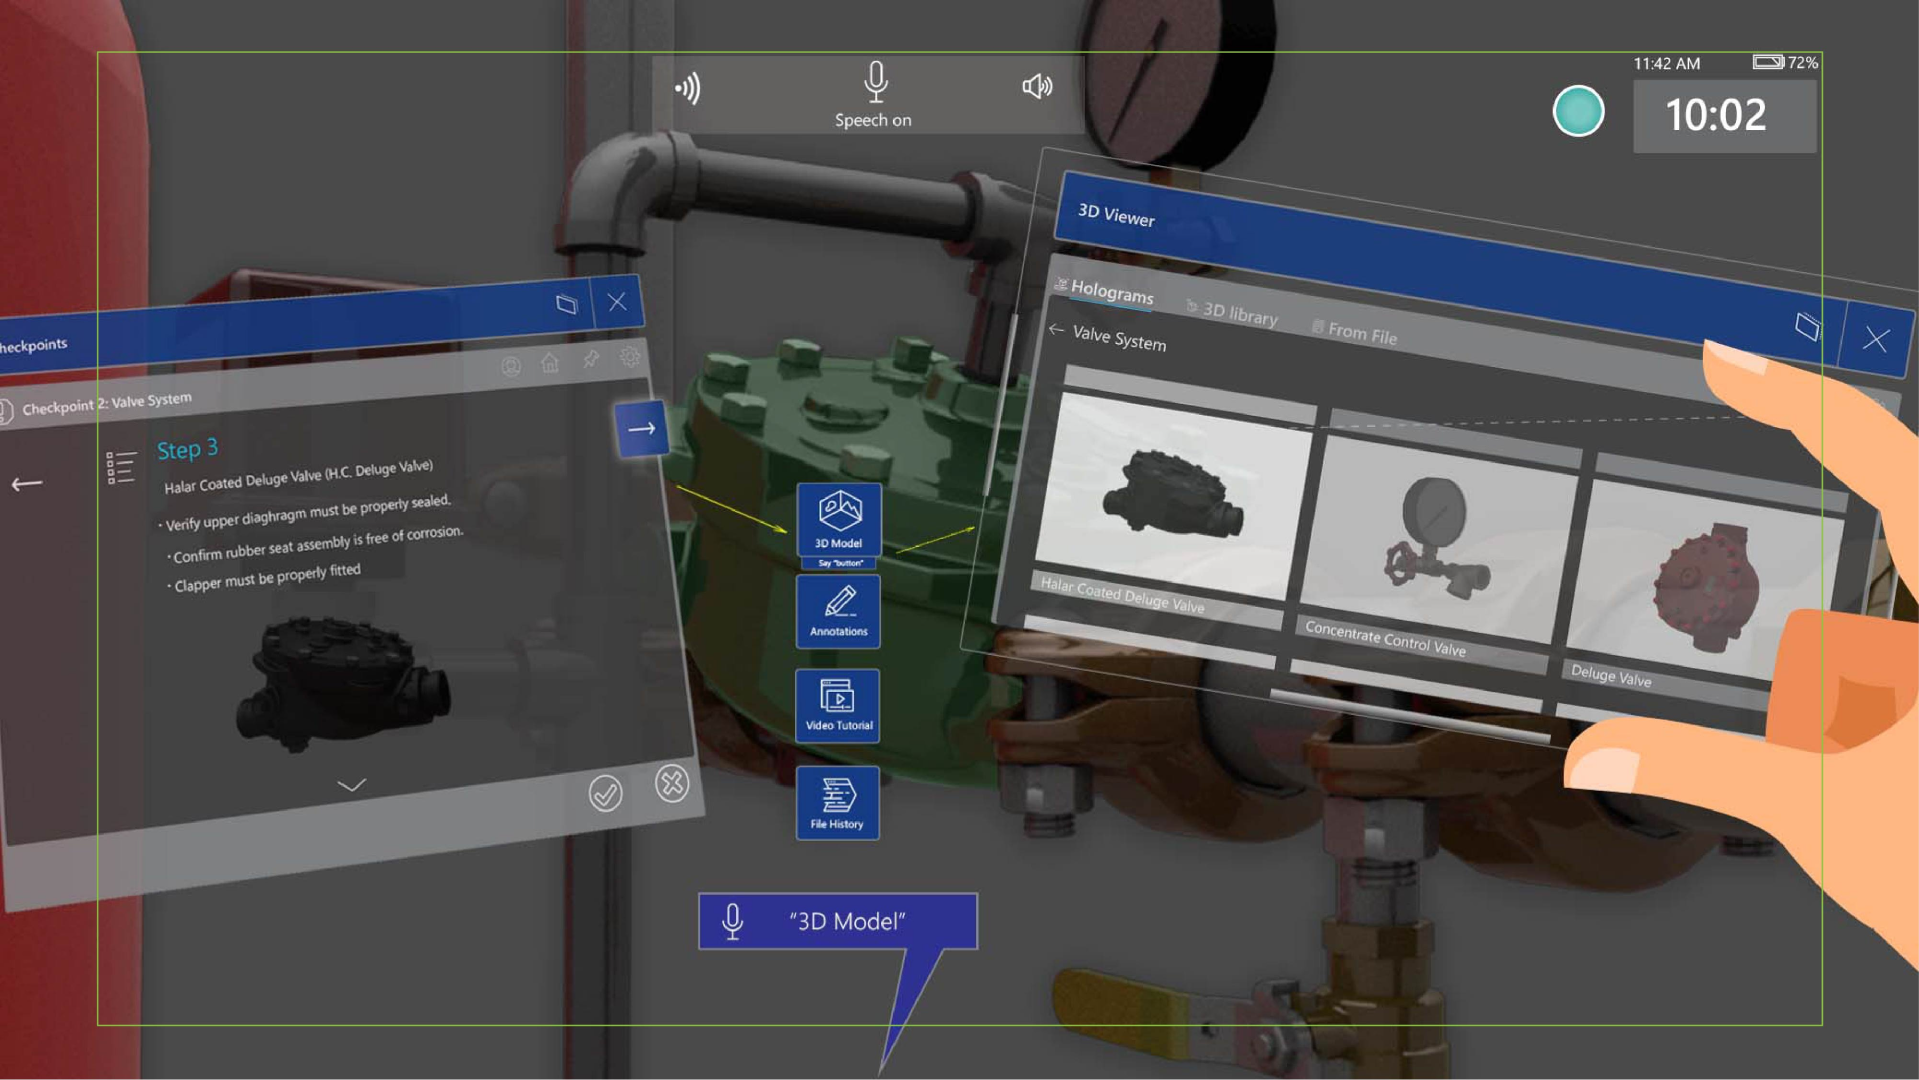The image size is (1919, 1080).
Task: Open the Annotations tool
Action: click(x=838, y=610)
